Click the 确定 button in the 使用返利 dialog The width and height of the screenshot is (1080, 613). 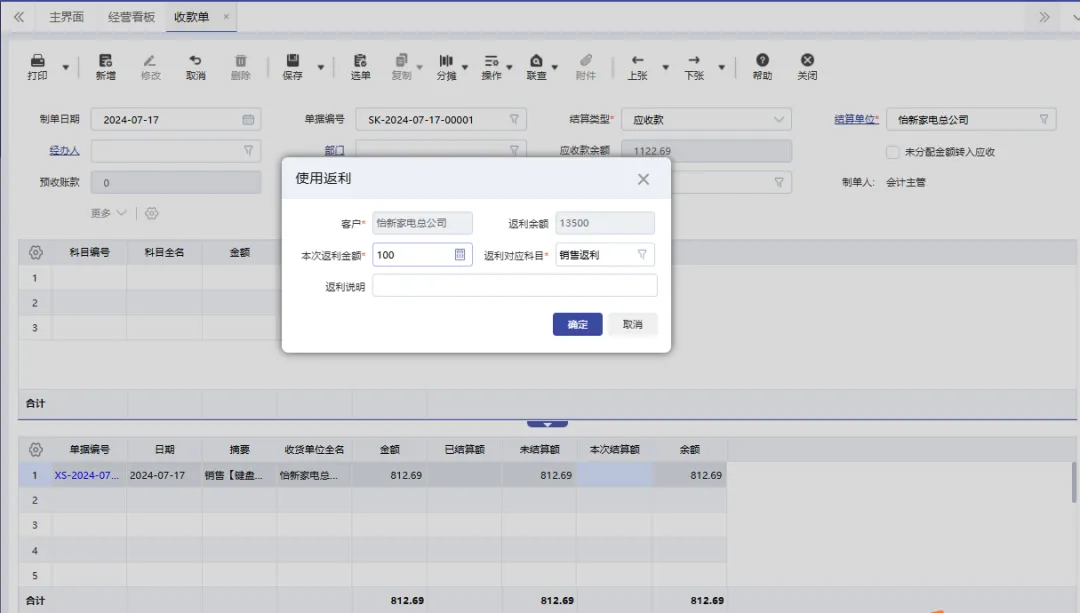577,324
